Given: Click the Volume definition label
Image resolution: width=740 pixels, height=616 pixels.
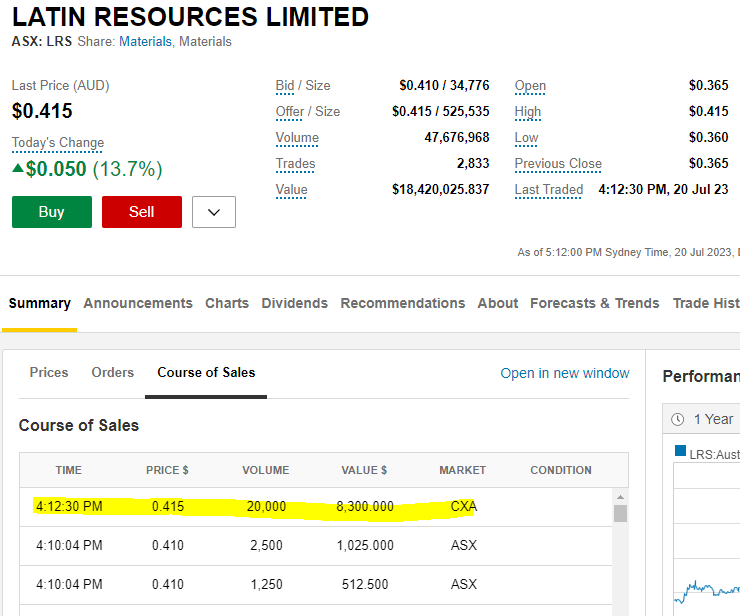Looking at the screenshot, I should (297, 137).
